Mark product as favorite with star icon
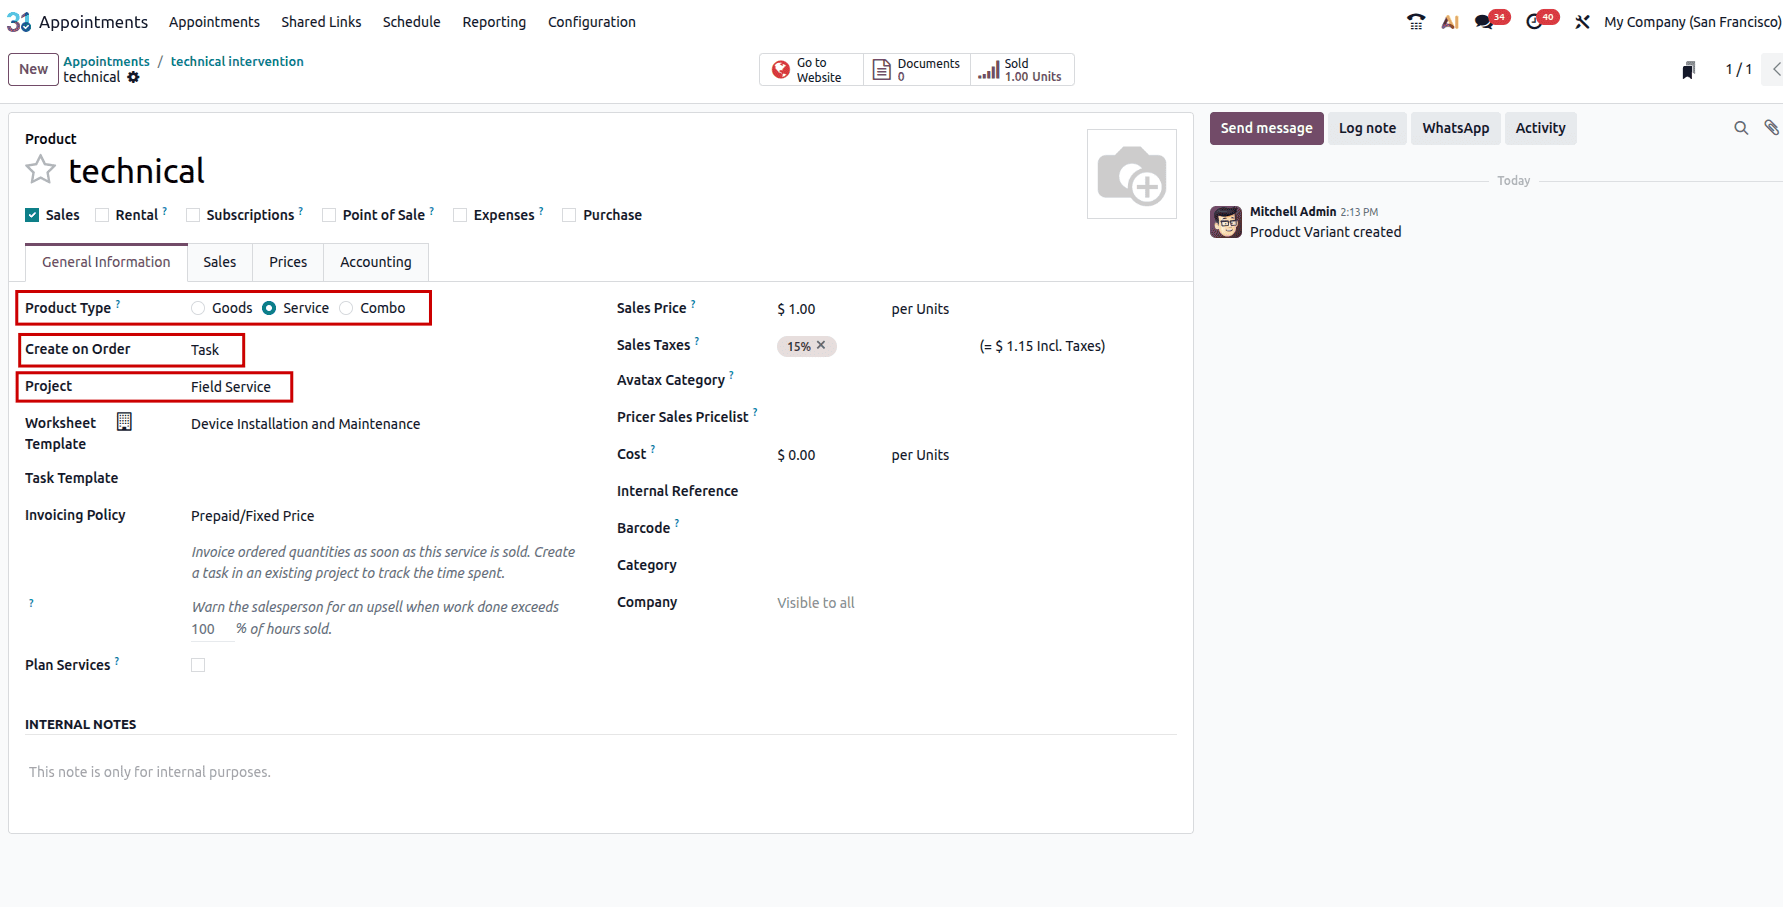This screenshot has width=1783, height=907. [x=40, y=170]
